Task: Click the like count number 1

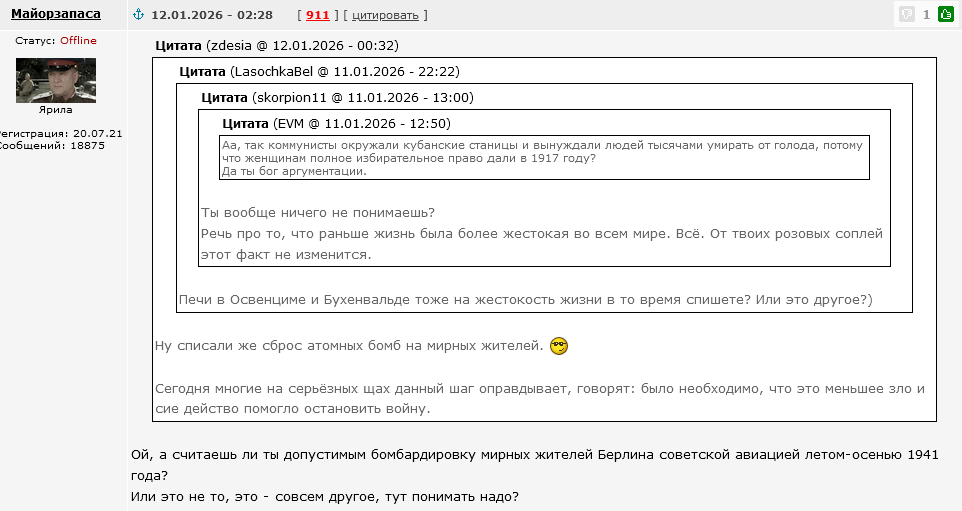Action: tap(926, 15)
